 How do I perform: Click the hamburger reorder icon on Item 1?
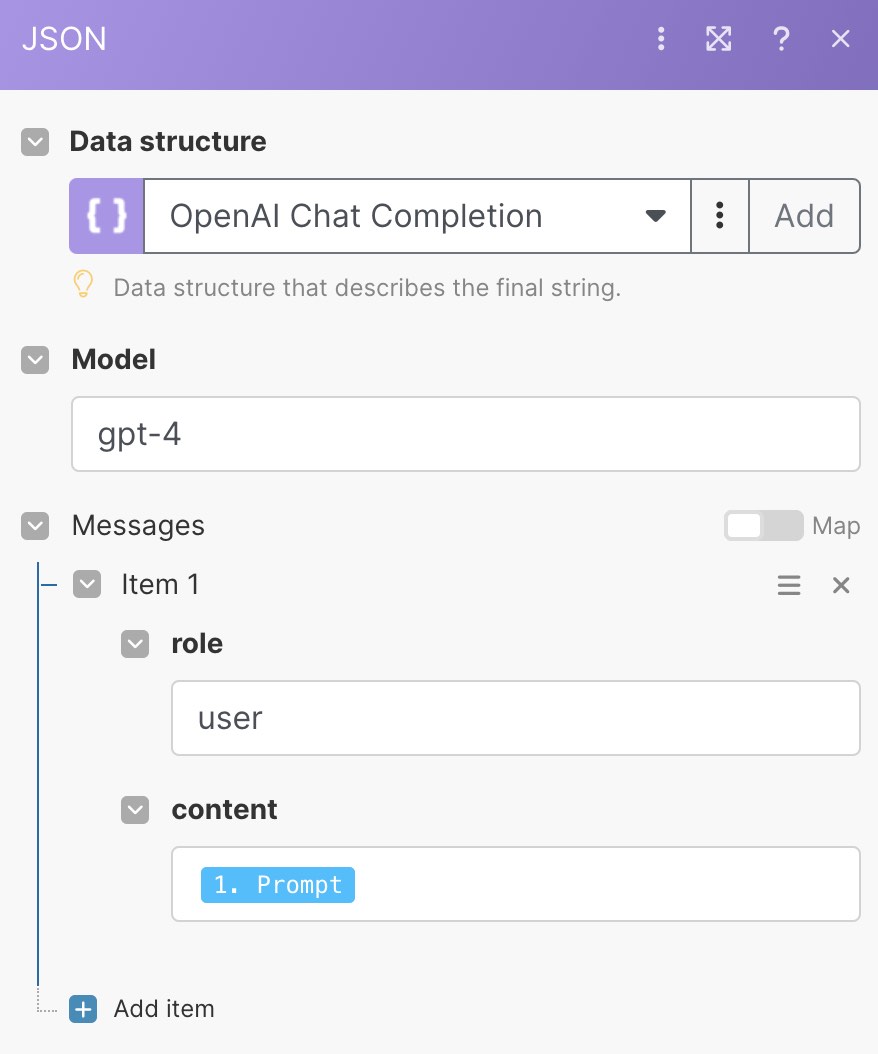click(x=789, y=585)
